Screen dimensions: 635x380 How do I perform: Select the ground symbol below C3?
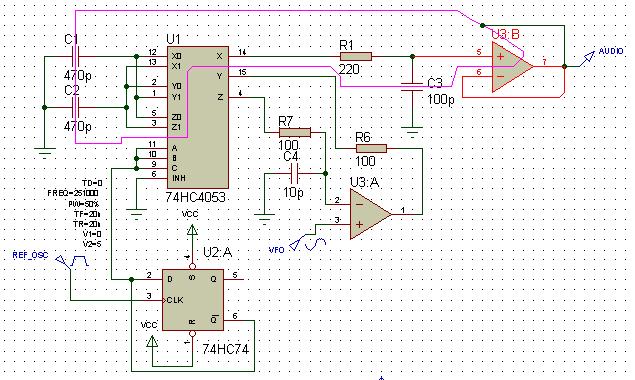coord(412,131)
